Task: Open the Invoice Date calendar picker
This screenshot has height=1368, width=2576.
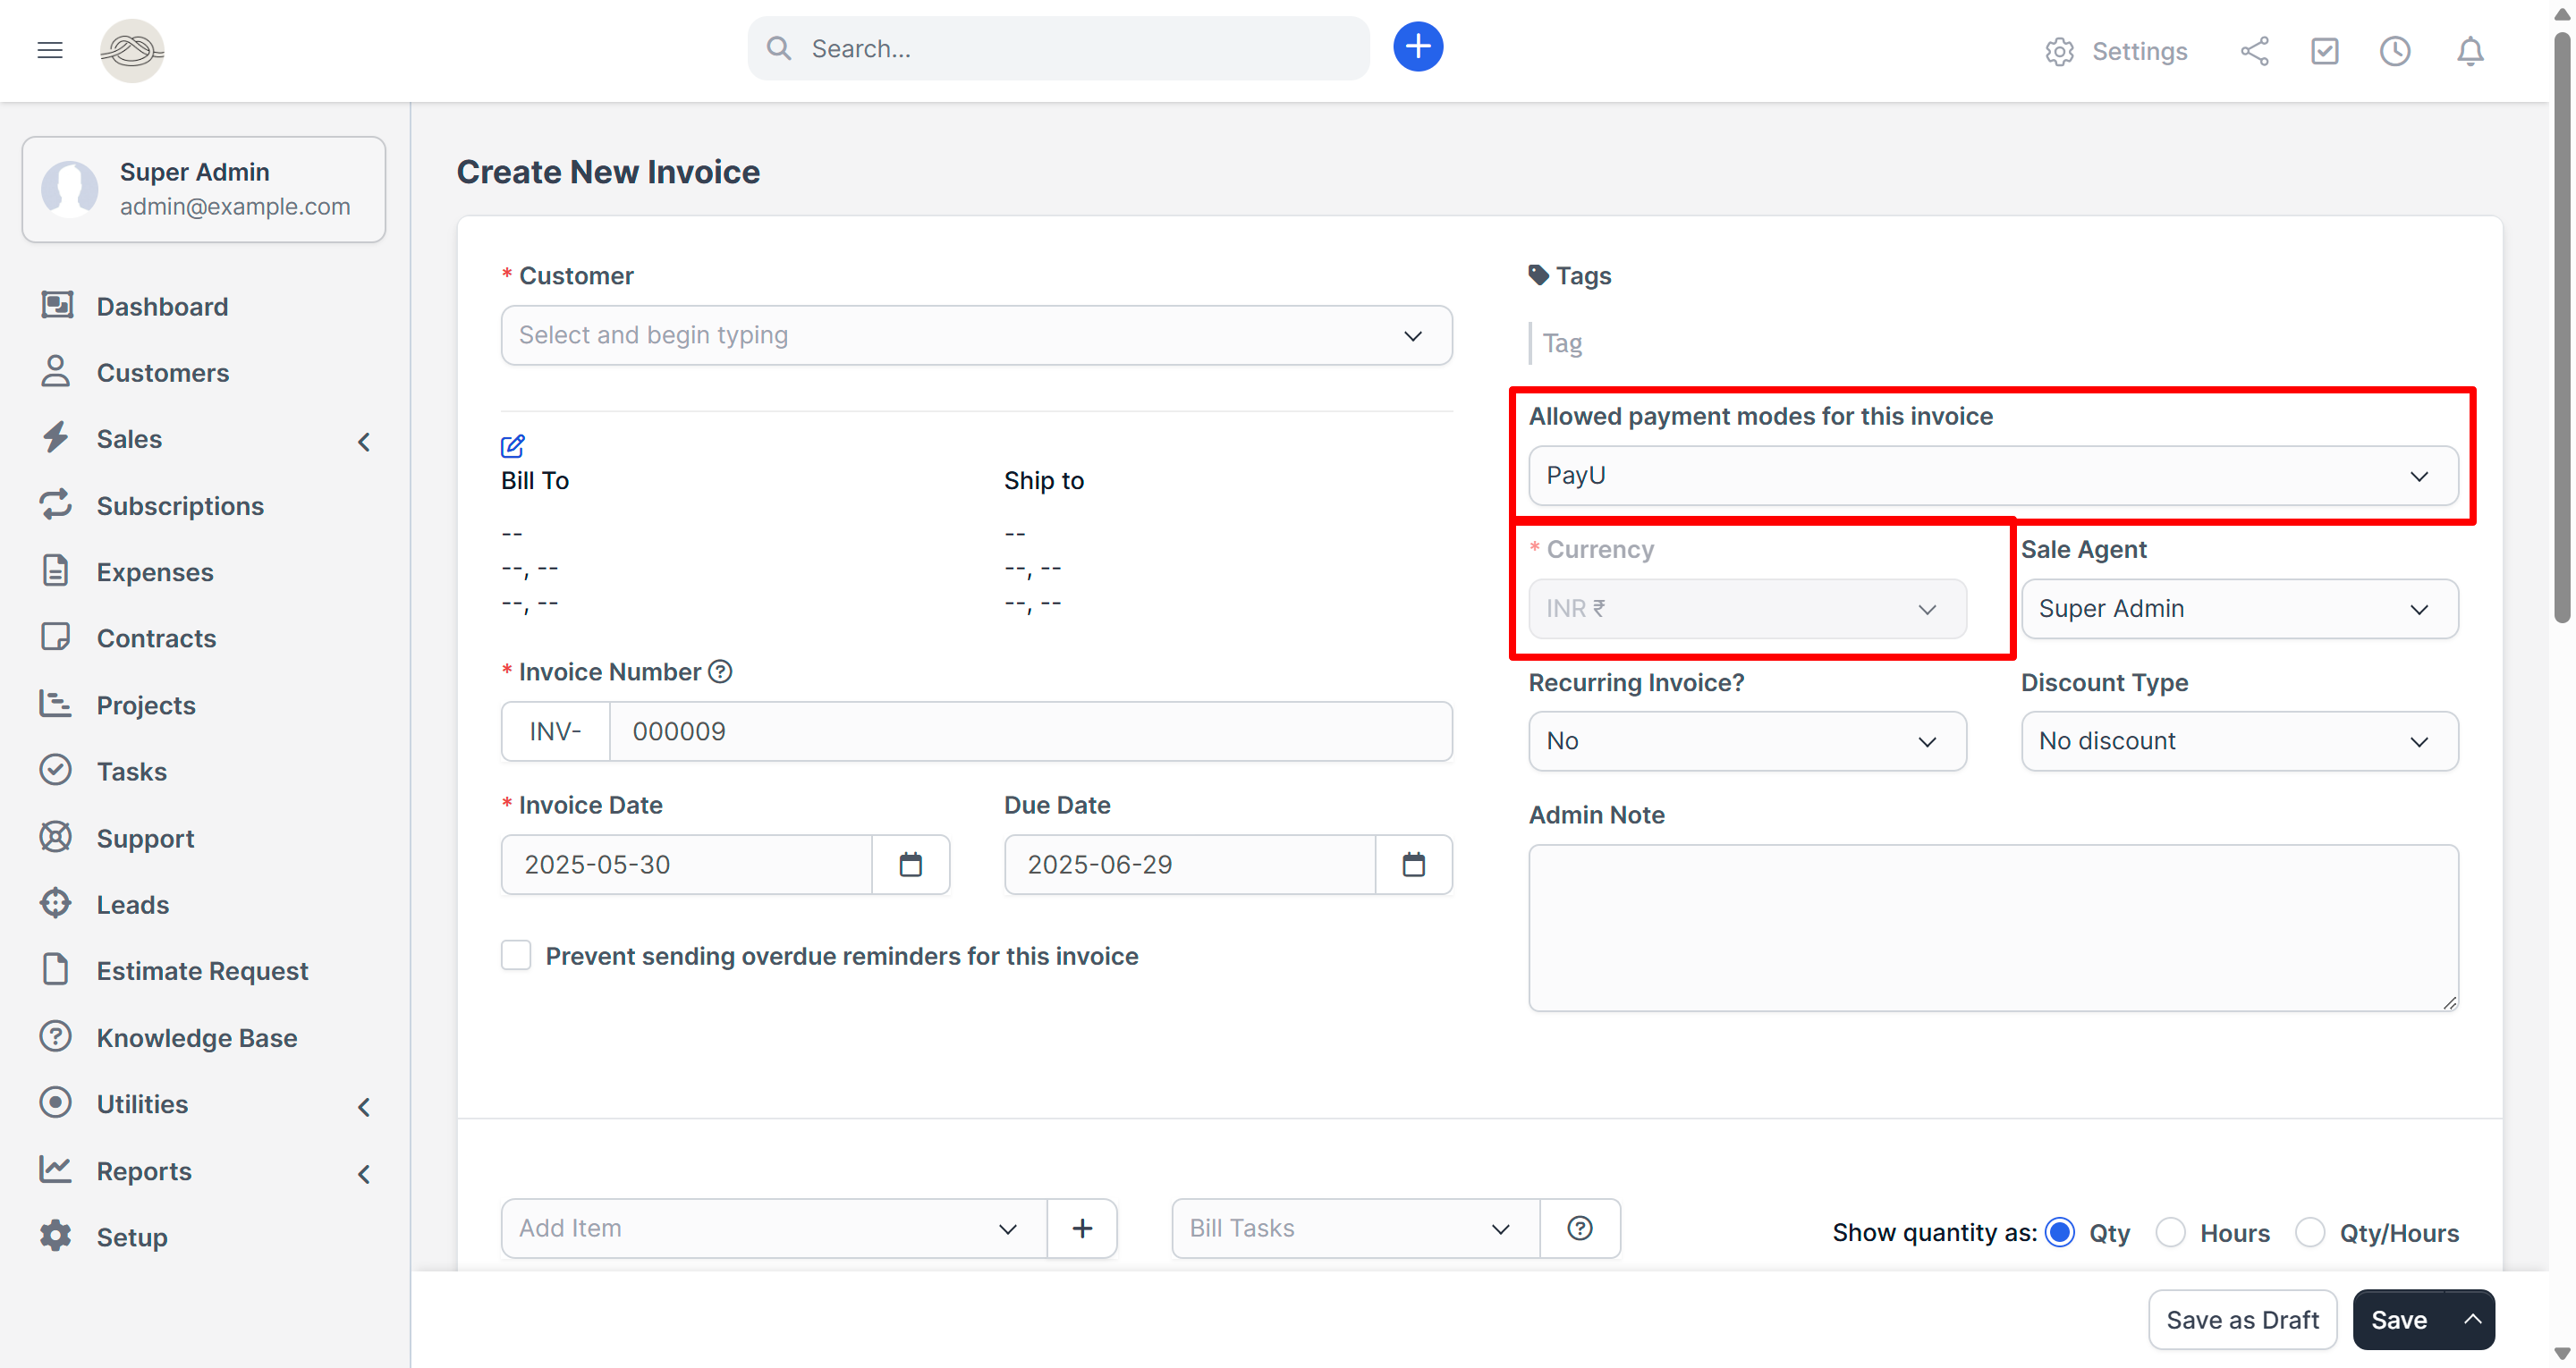Action: click(911, 864)
